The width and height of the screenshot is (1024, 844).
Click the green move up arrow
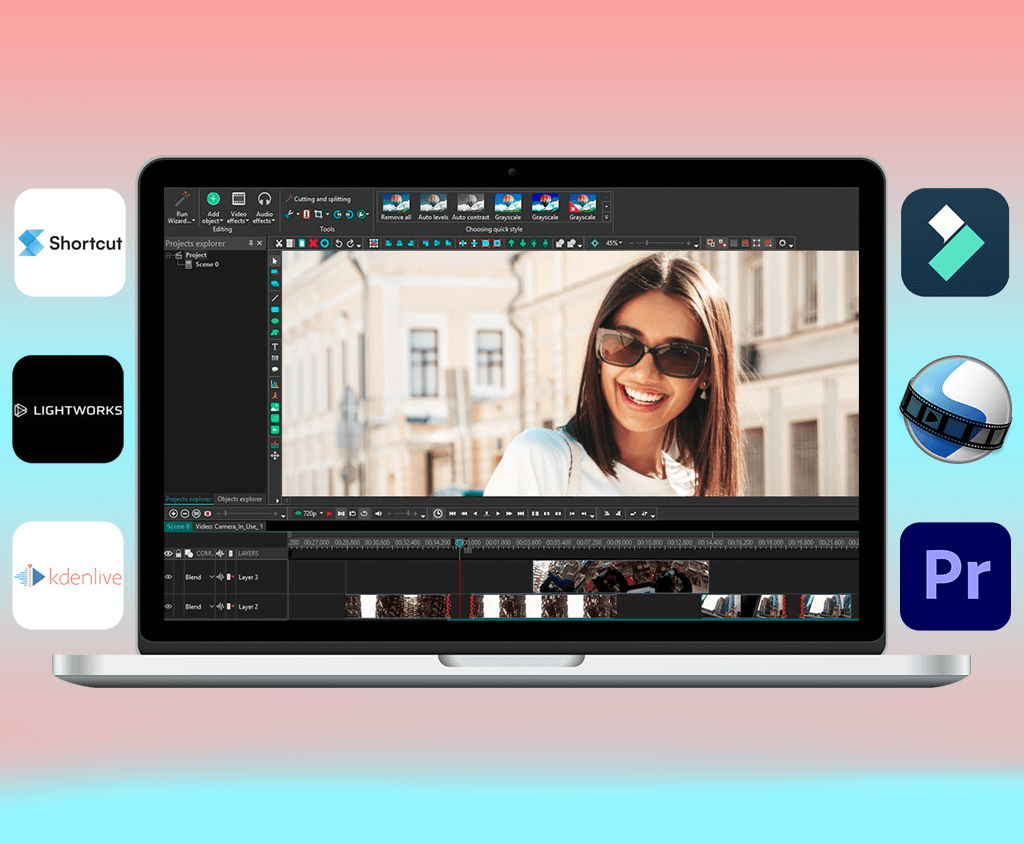511,243
